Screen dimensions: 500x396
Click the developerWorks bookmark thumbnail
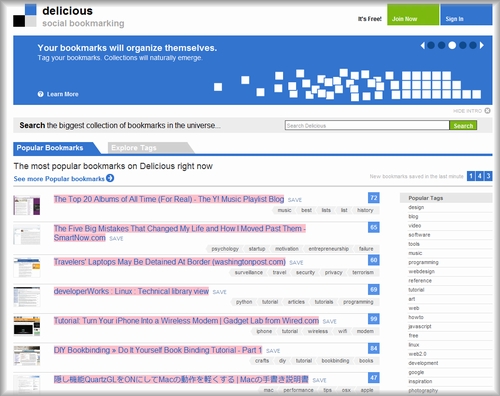click(27, 297)
